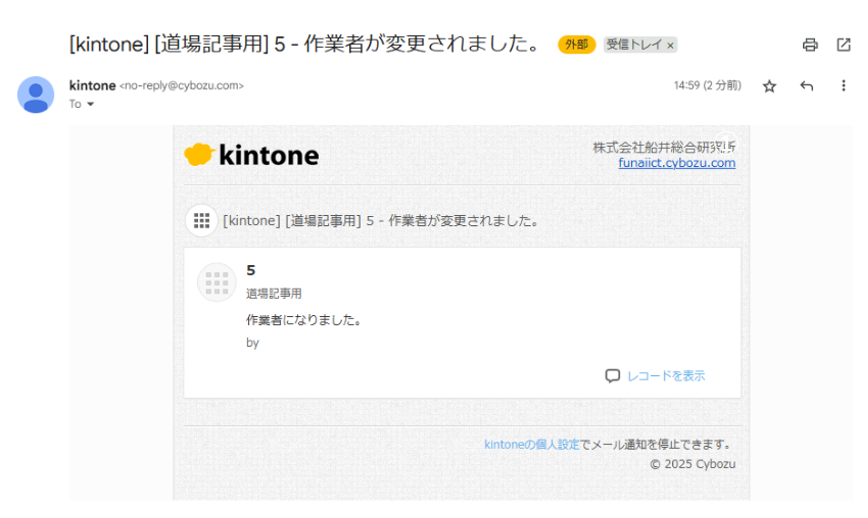
Task: Reply using the arrow icon
Action: [807, 86]
